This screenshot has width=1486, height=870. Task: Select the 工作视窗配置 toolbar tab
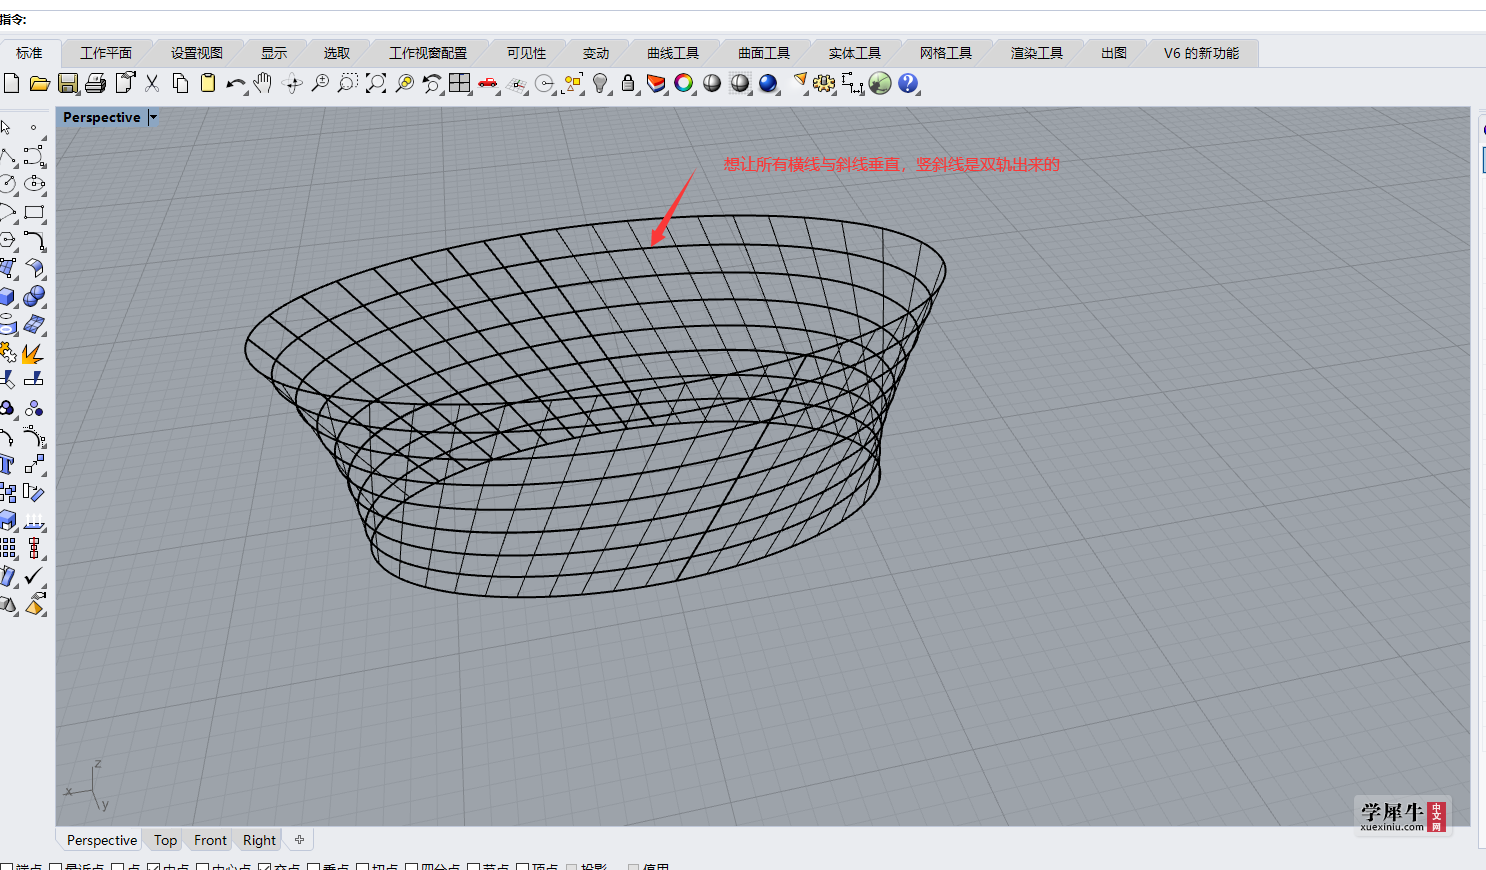428,53
